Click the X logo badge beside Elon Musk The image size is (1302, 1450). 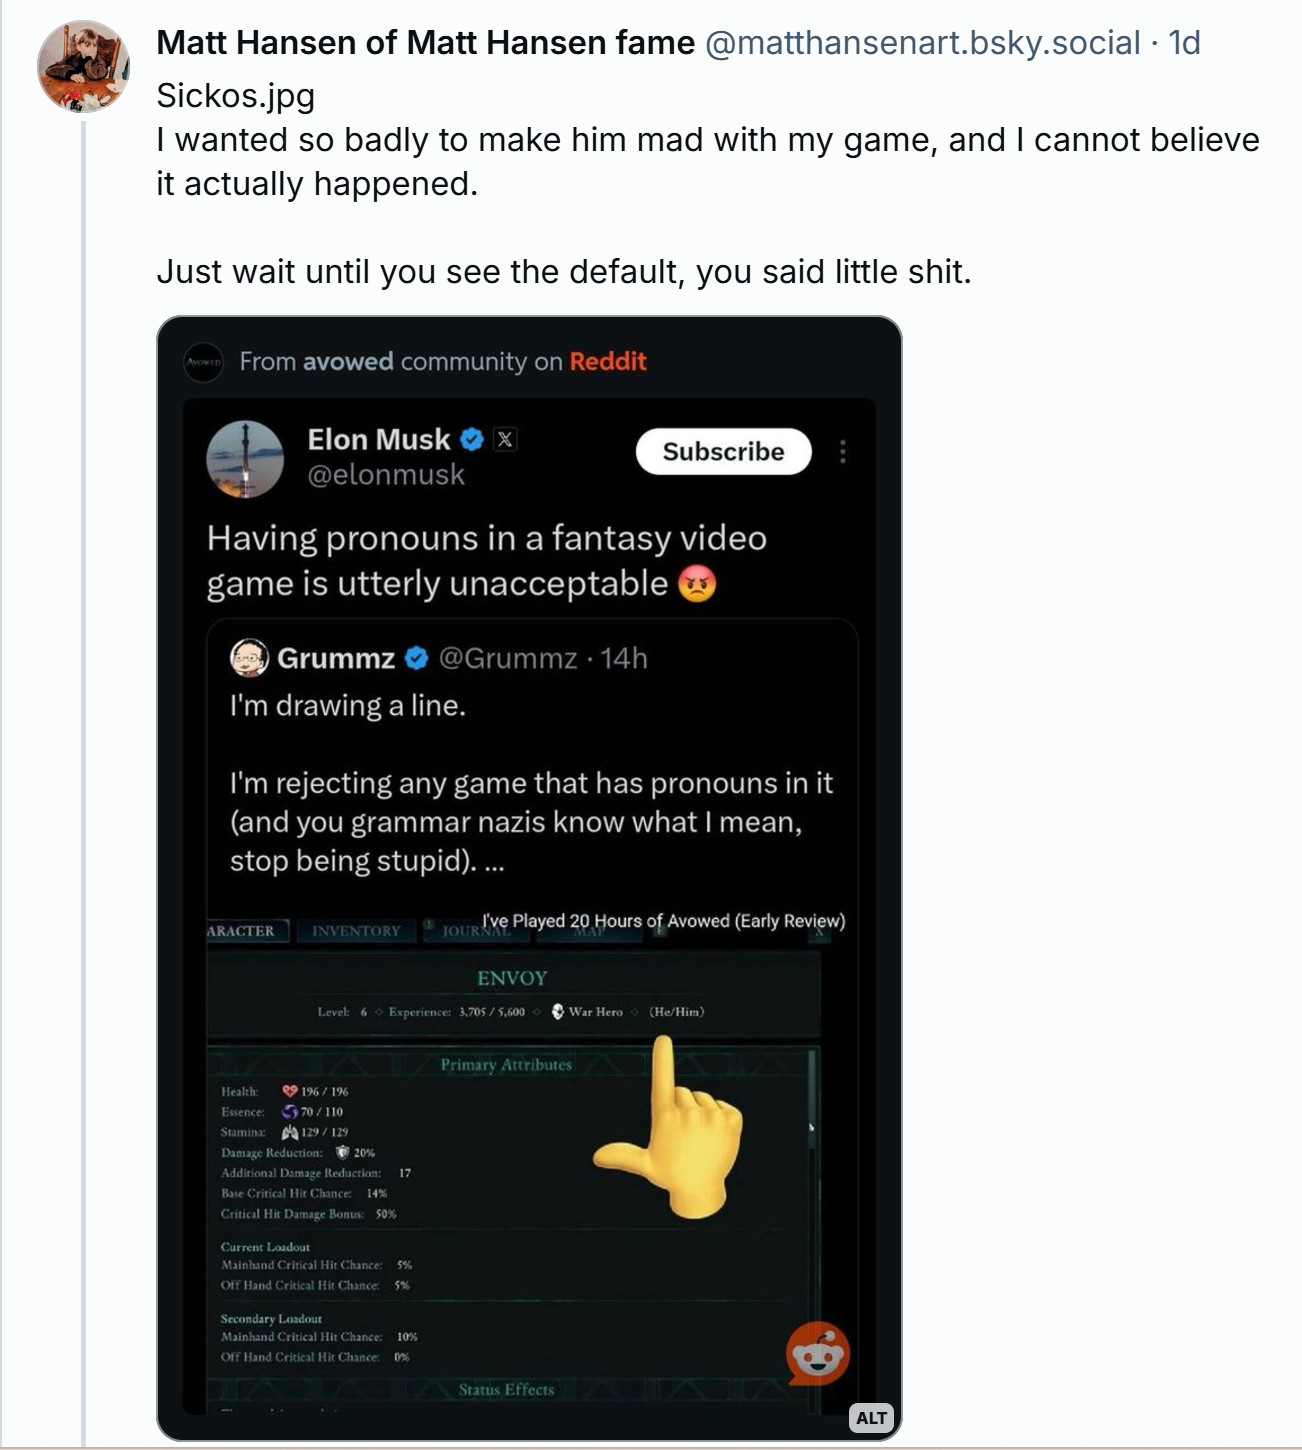pos(506,439)
